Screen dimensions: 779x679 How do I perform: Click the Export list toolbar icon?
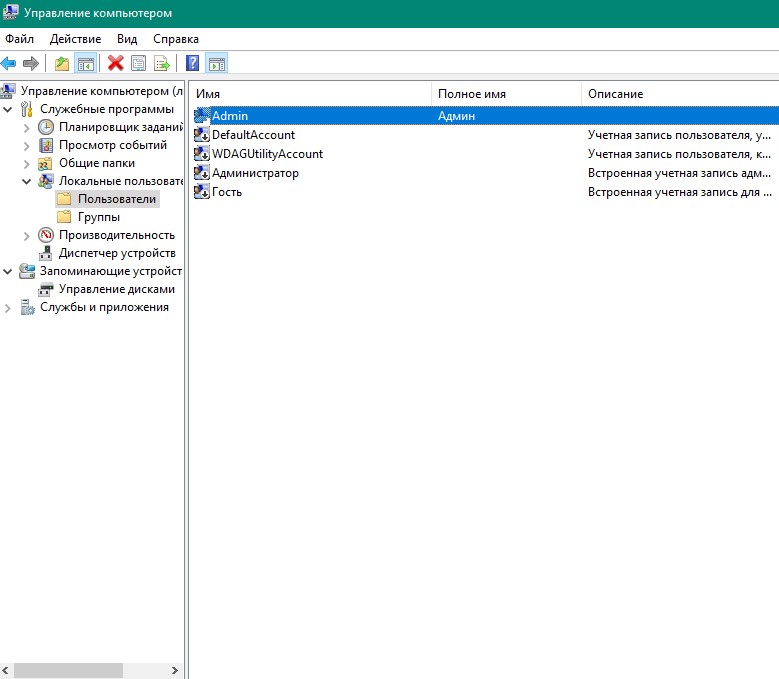tap(161, 64)
